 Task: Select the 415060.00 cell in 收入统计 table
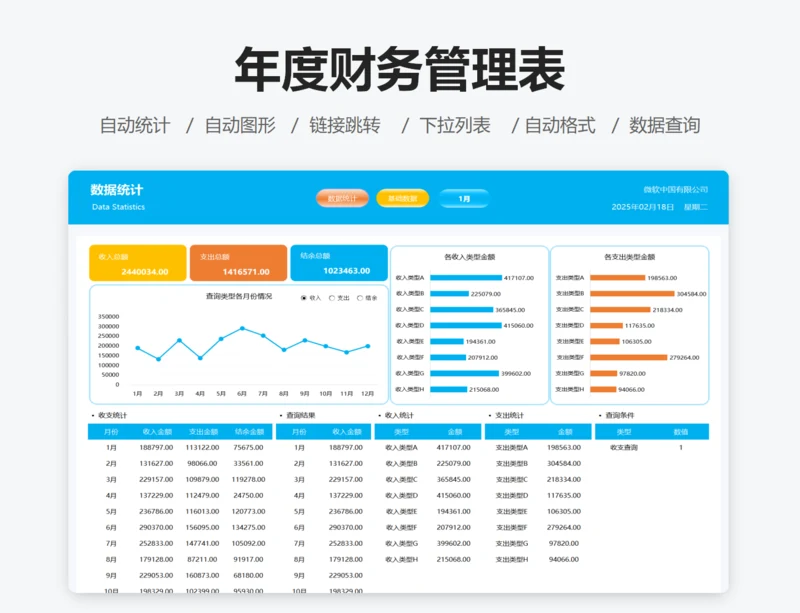coord(454,495)
